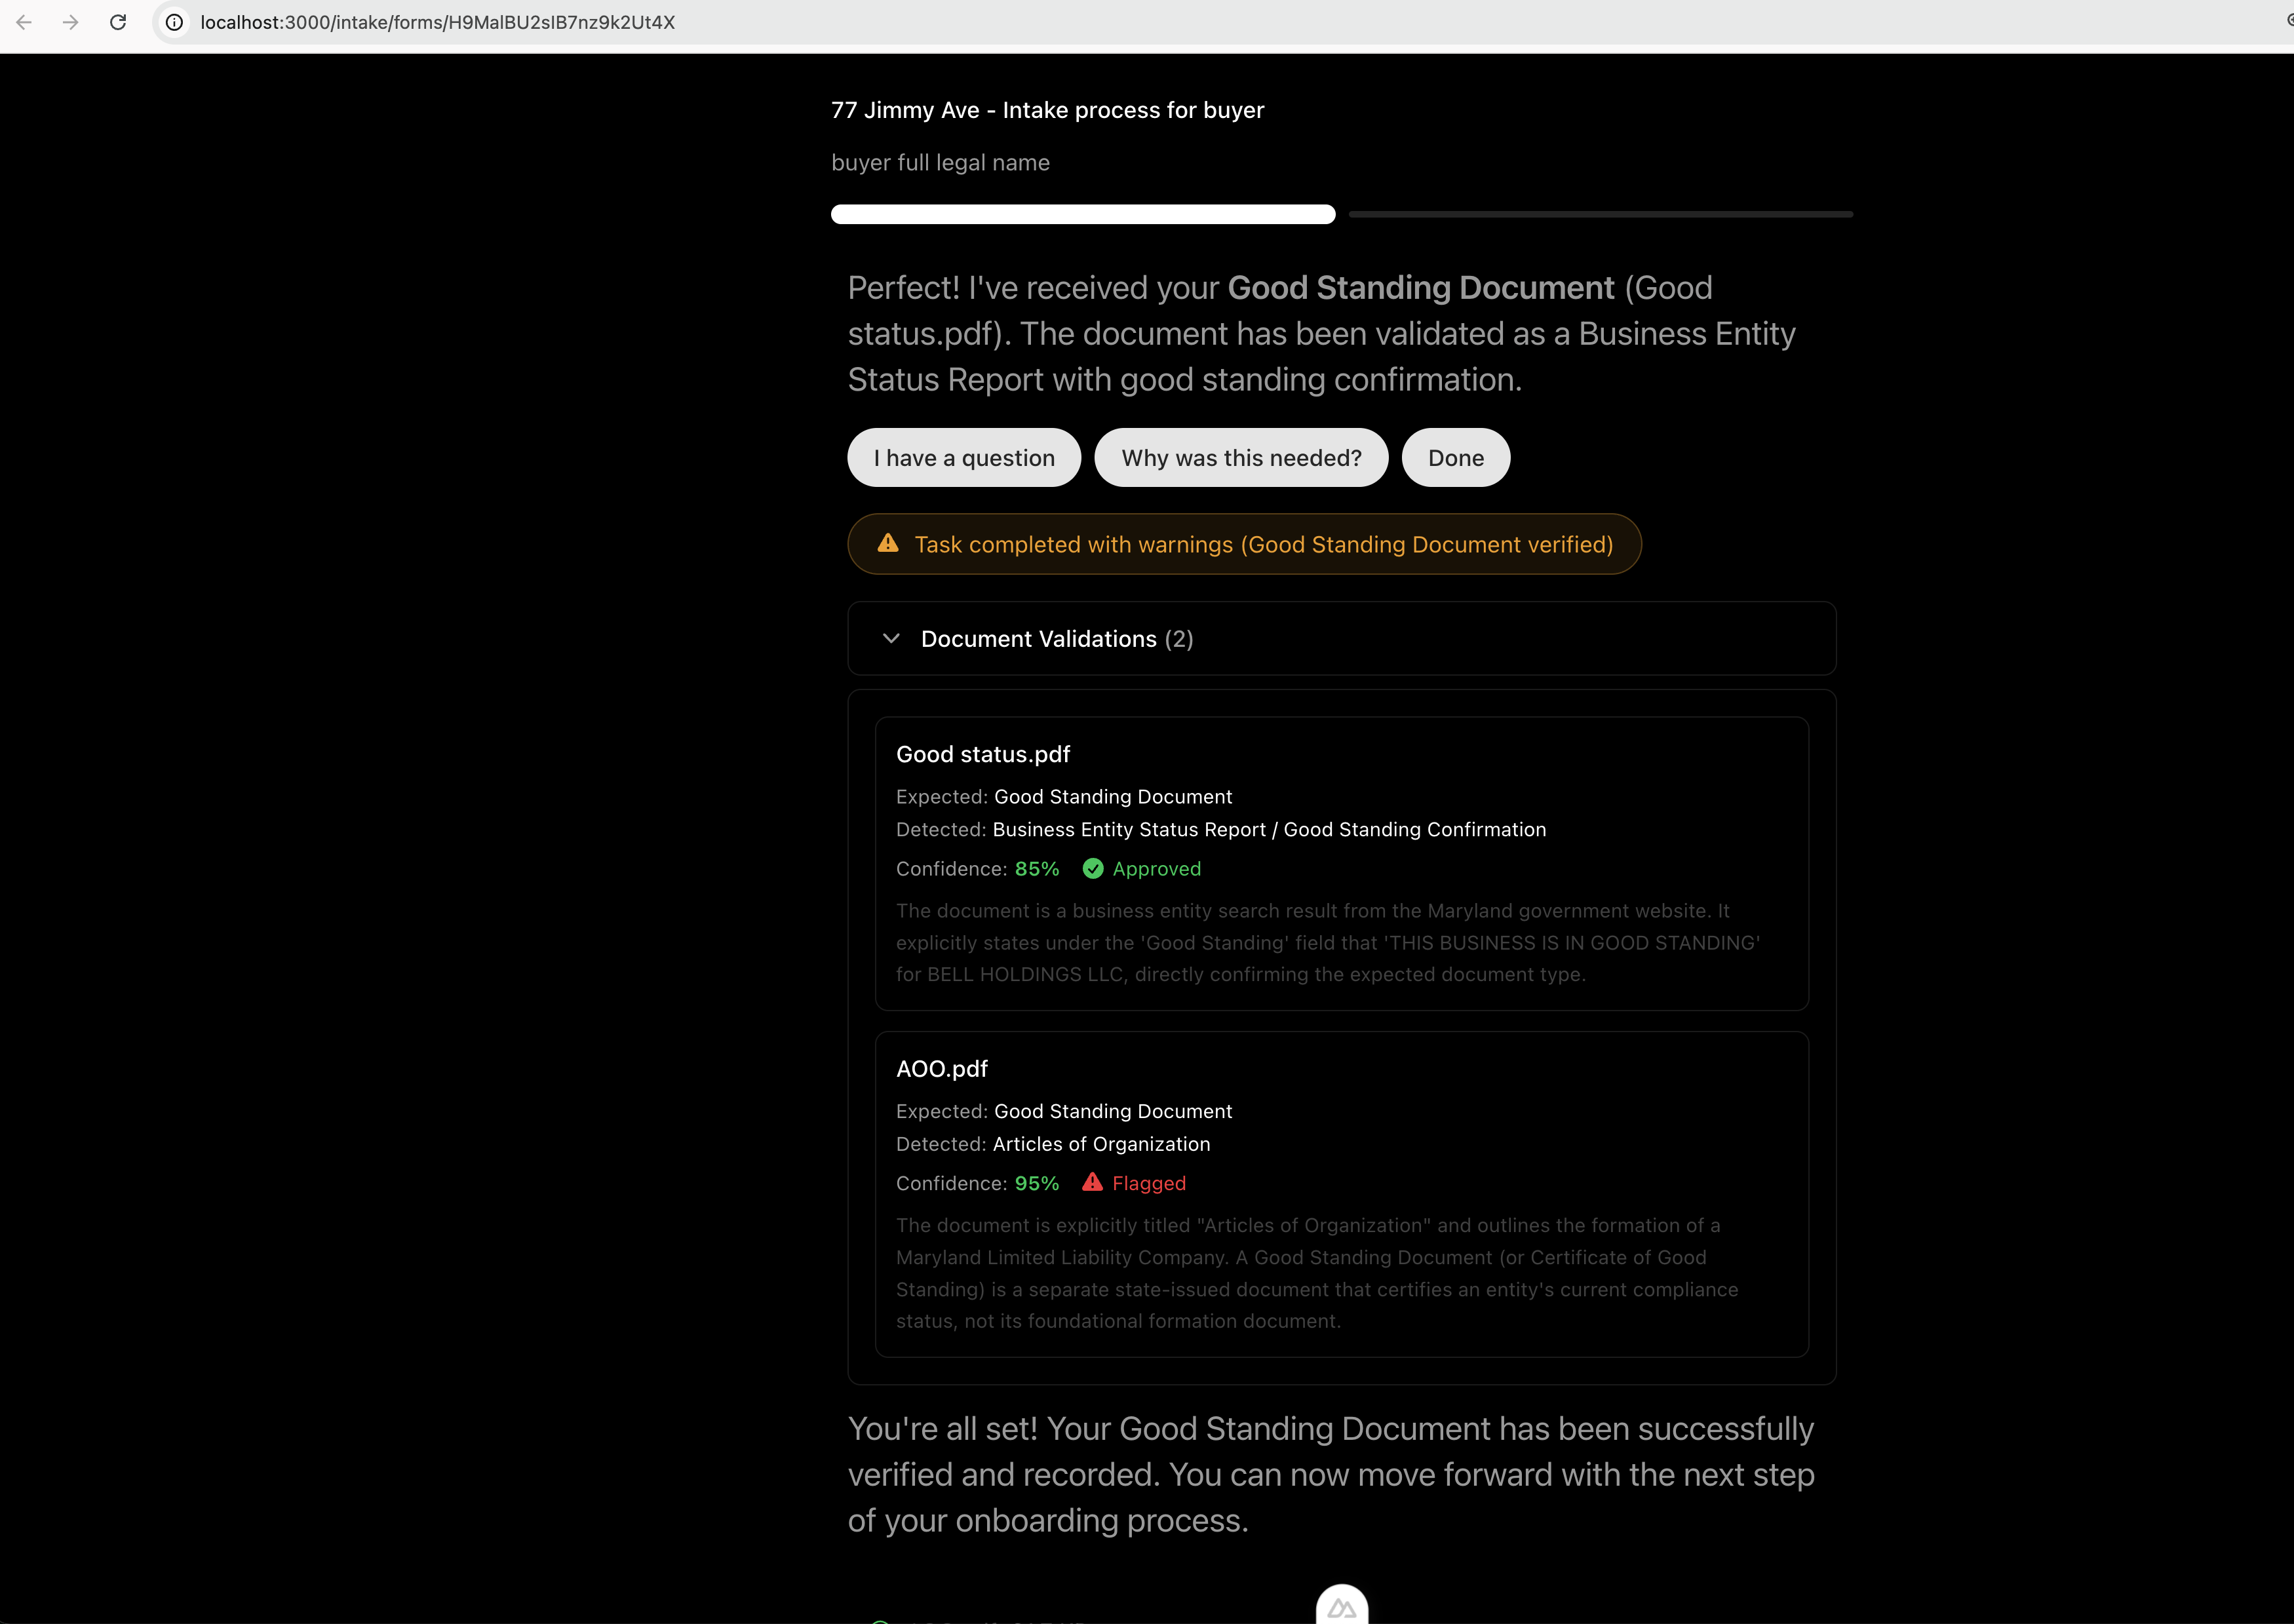Open site information icon in address bar
Image resolution: width=2294 pixels, height=1624 pixels.
174,22
